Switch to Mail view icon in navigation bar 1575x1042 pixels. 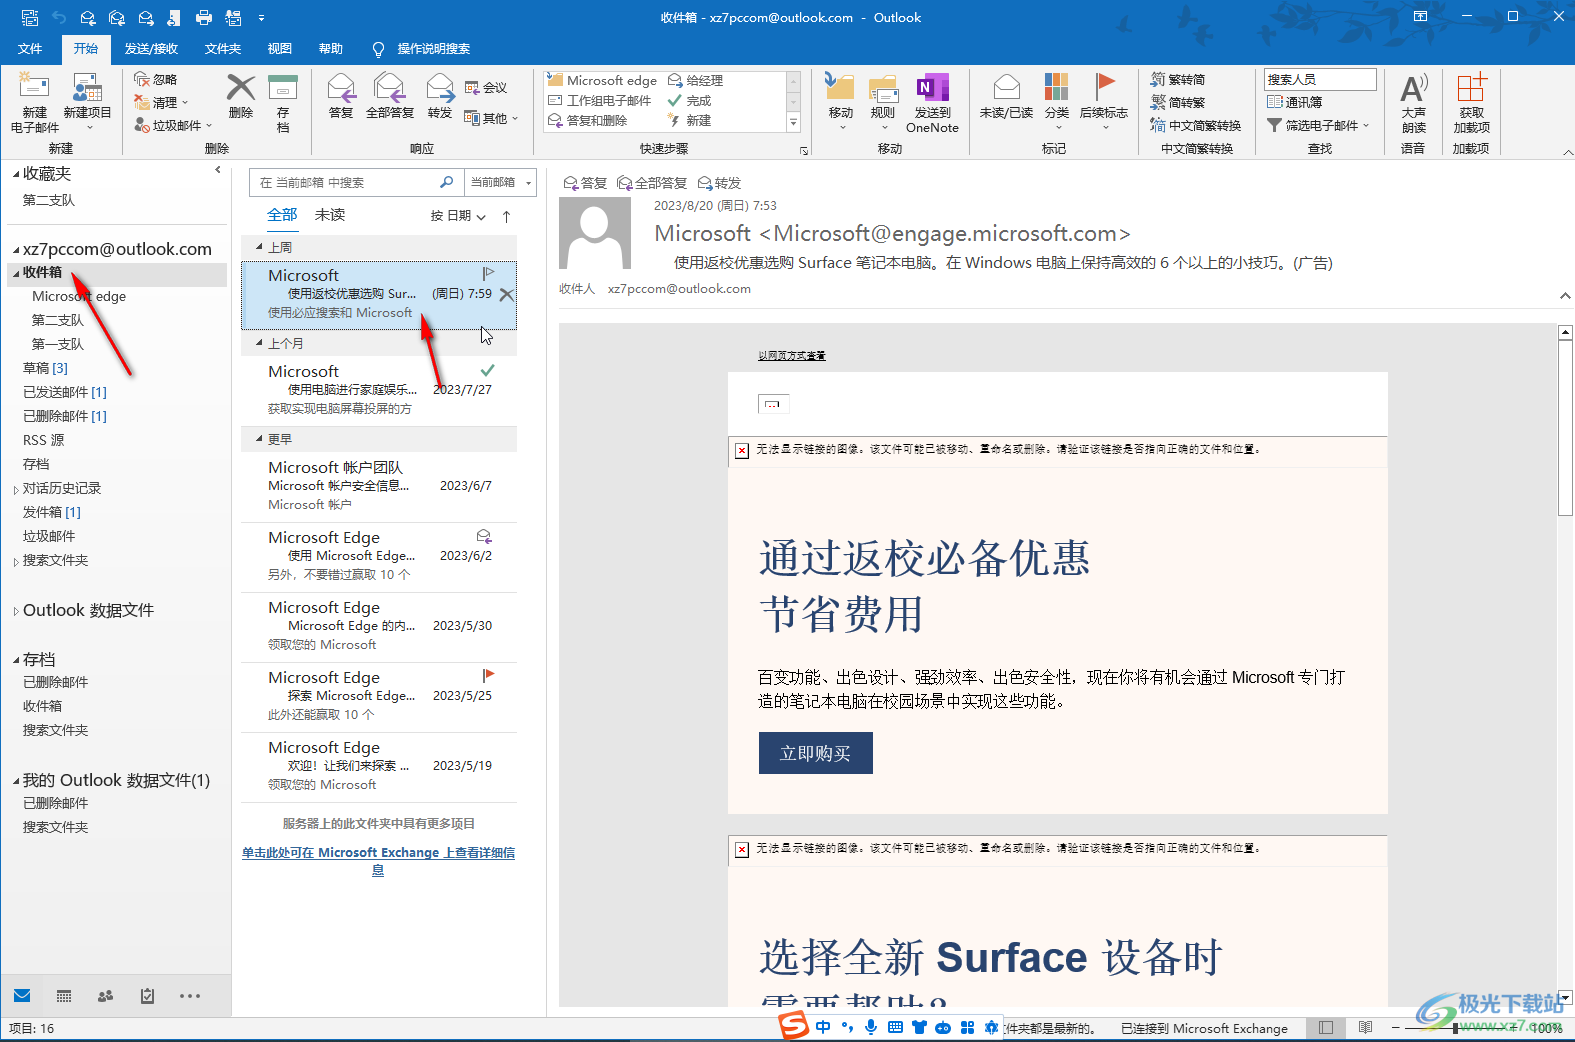[22, 996]
